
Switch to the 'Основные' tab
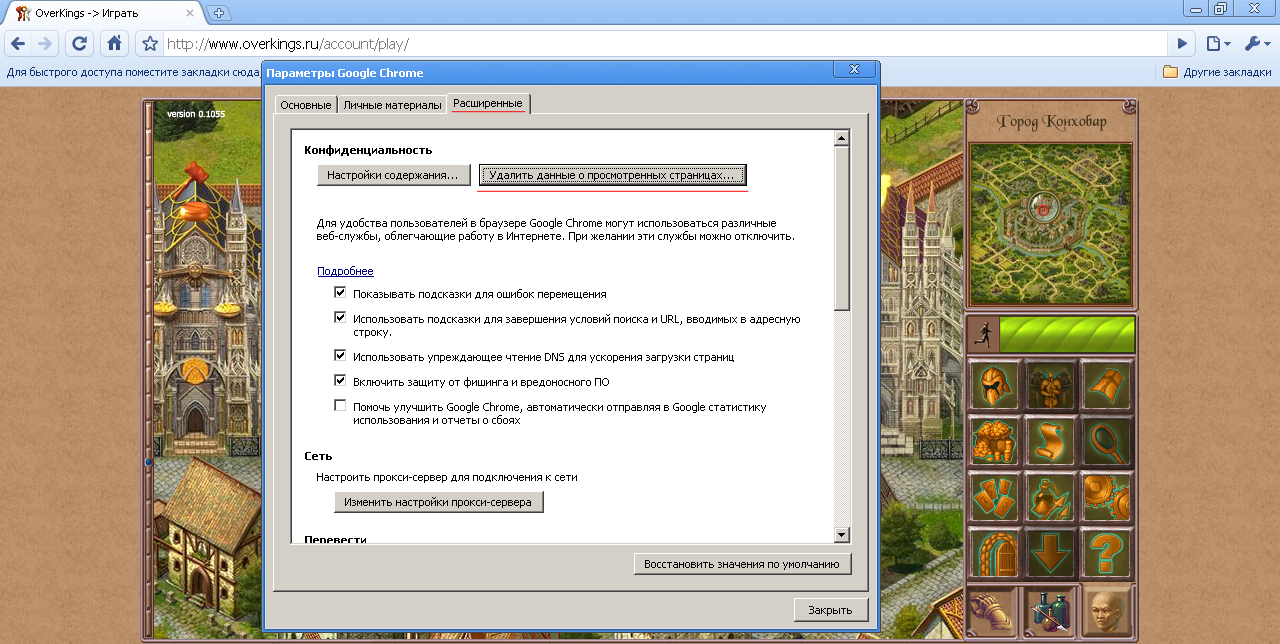(306, 105)
